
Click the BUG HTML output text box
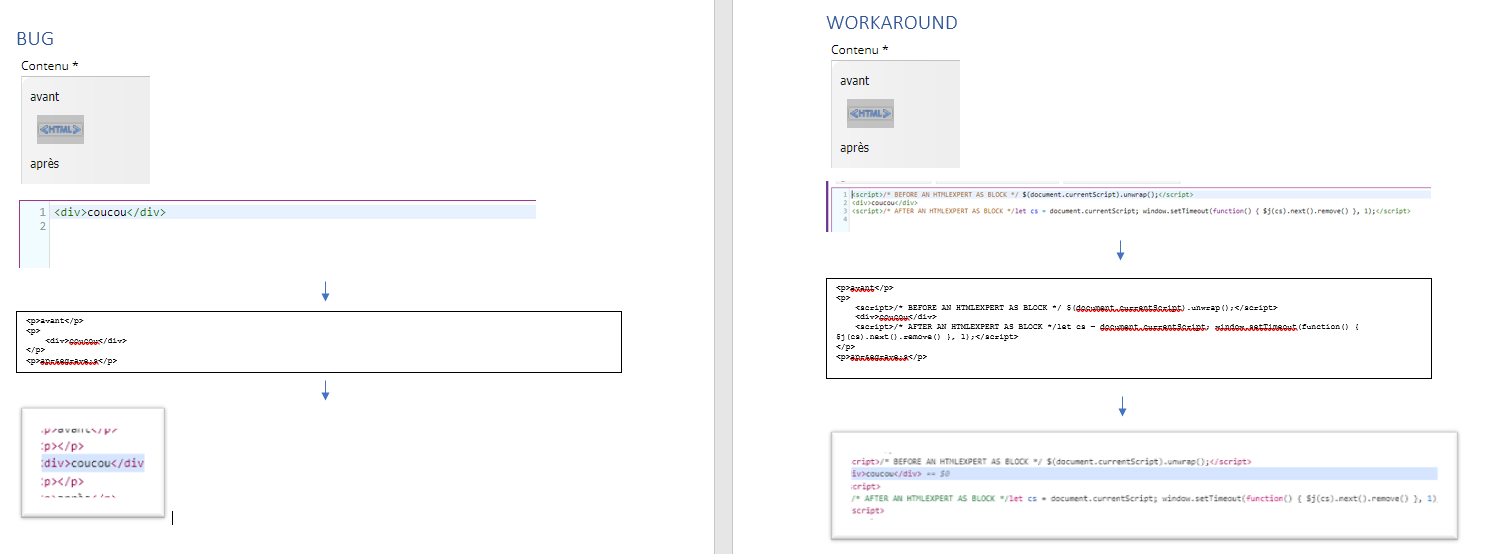[319, 342]
